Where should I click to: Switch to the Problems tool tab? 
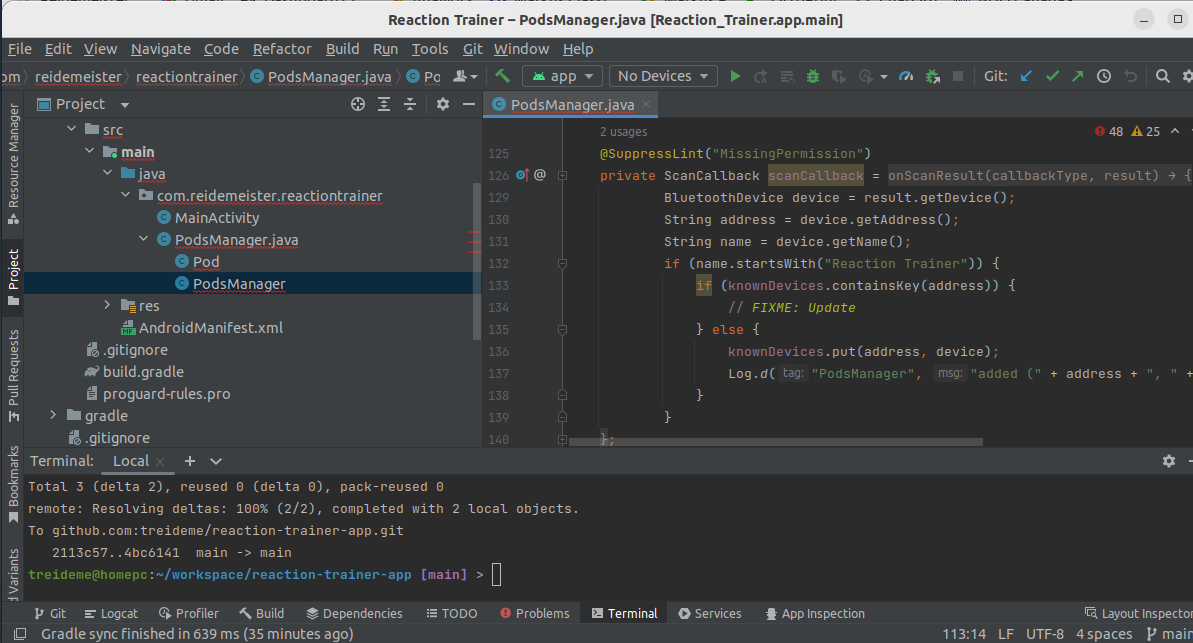click(x=534, y=613)
